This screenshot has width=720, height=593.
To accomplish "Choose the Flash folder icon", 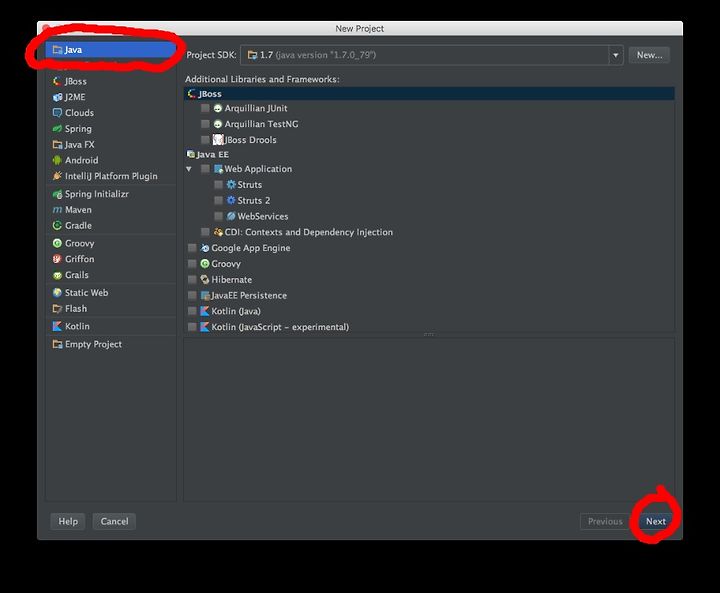I will pos(57,309).
